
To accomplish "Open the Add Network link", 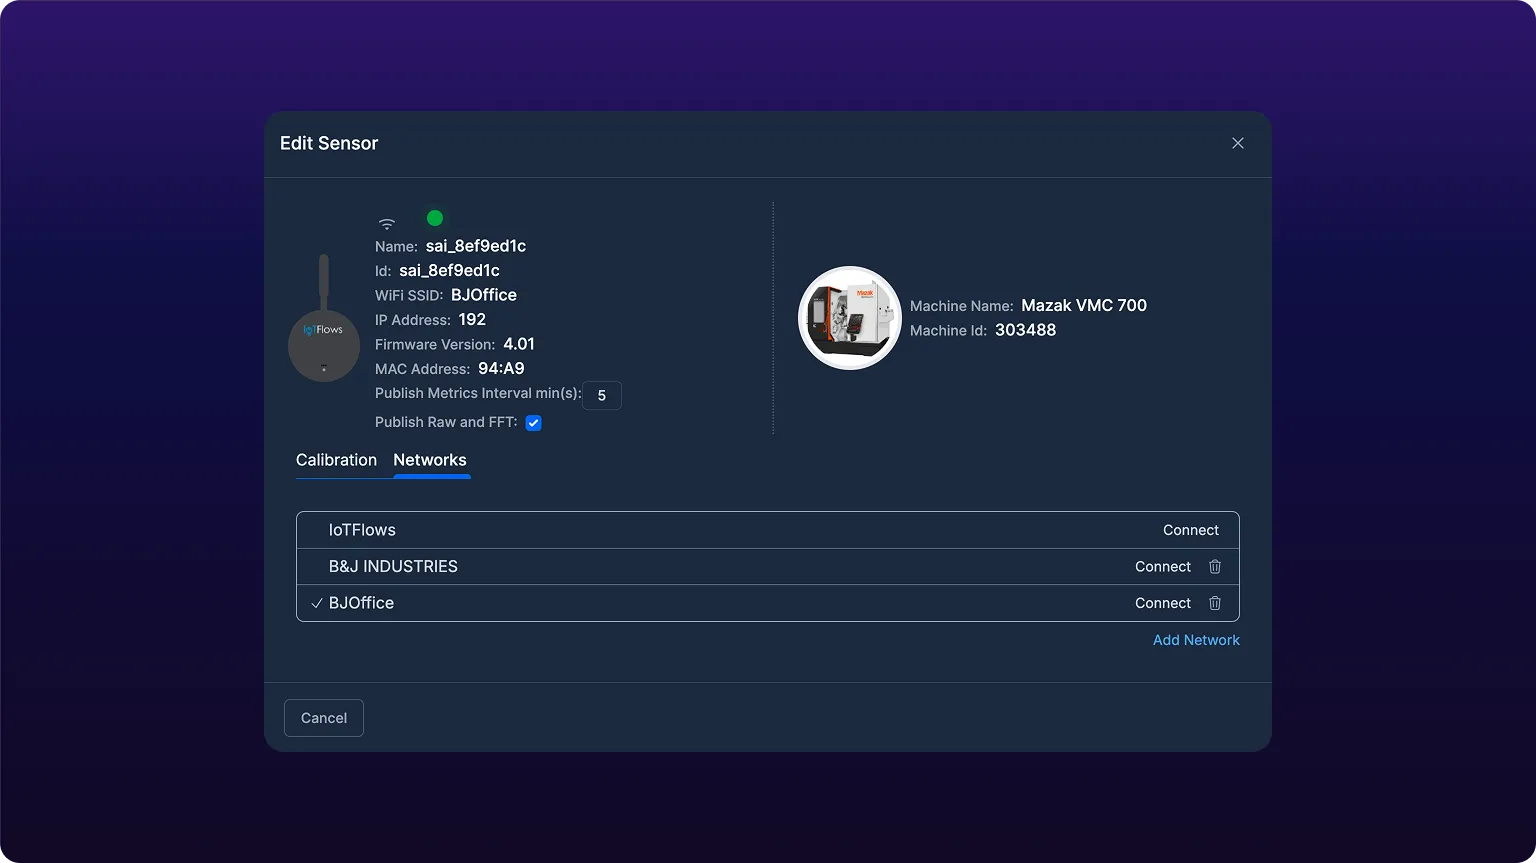I will (x=1196, y=640).
